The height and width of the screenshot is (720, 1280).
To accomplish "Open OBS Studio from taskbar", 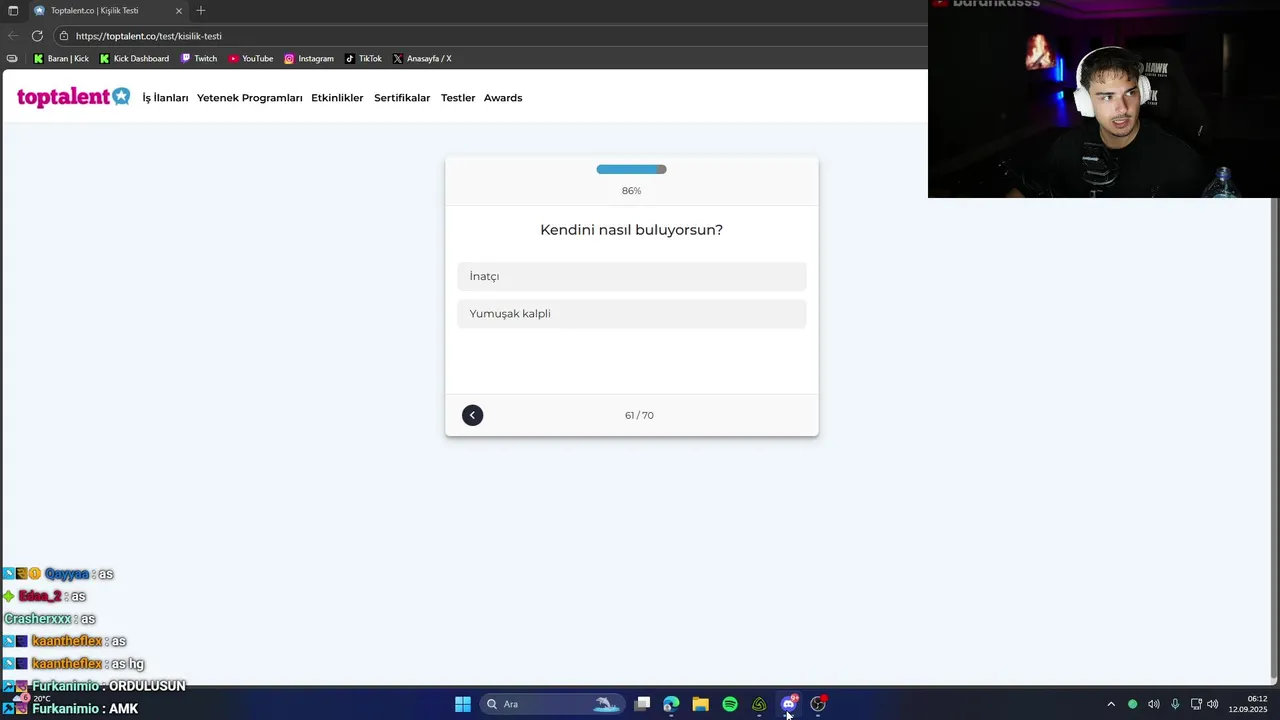I will 818,704.
